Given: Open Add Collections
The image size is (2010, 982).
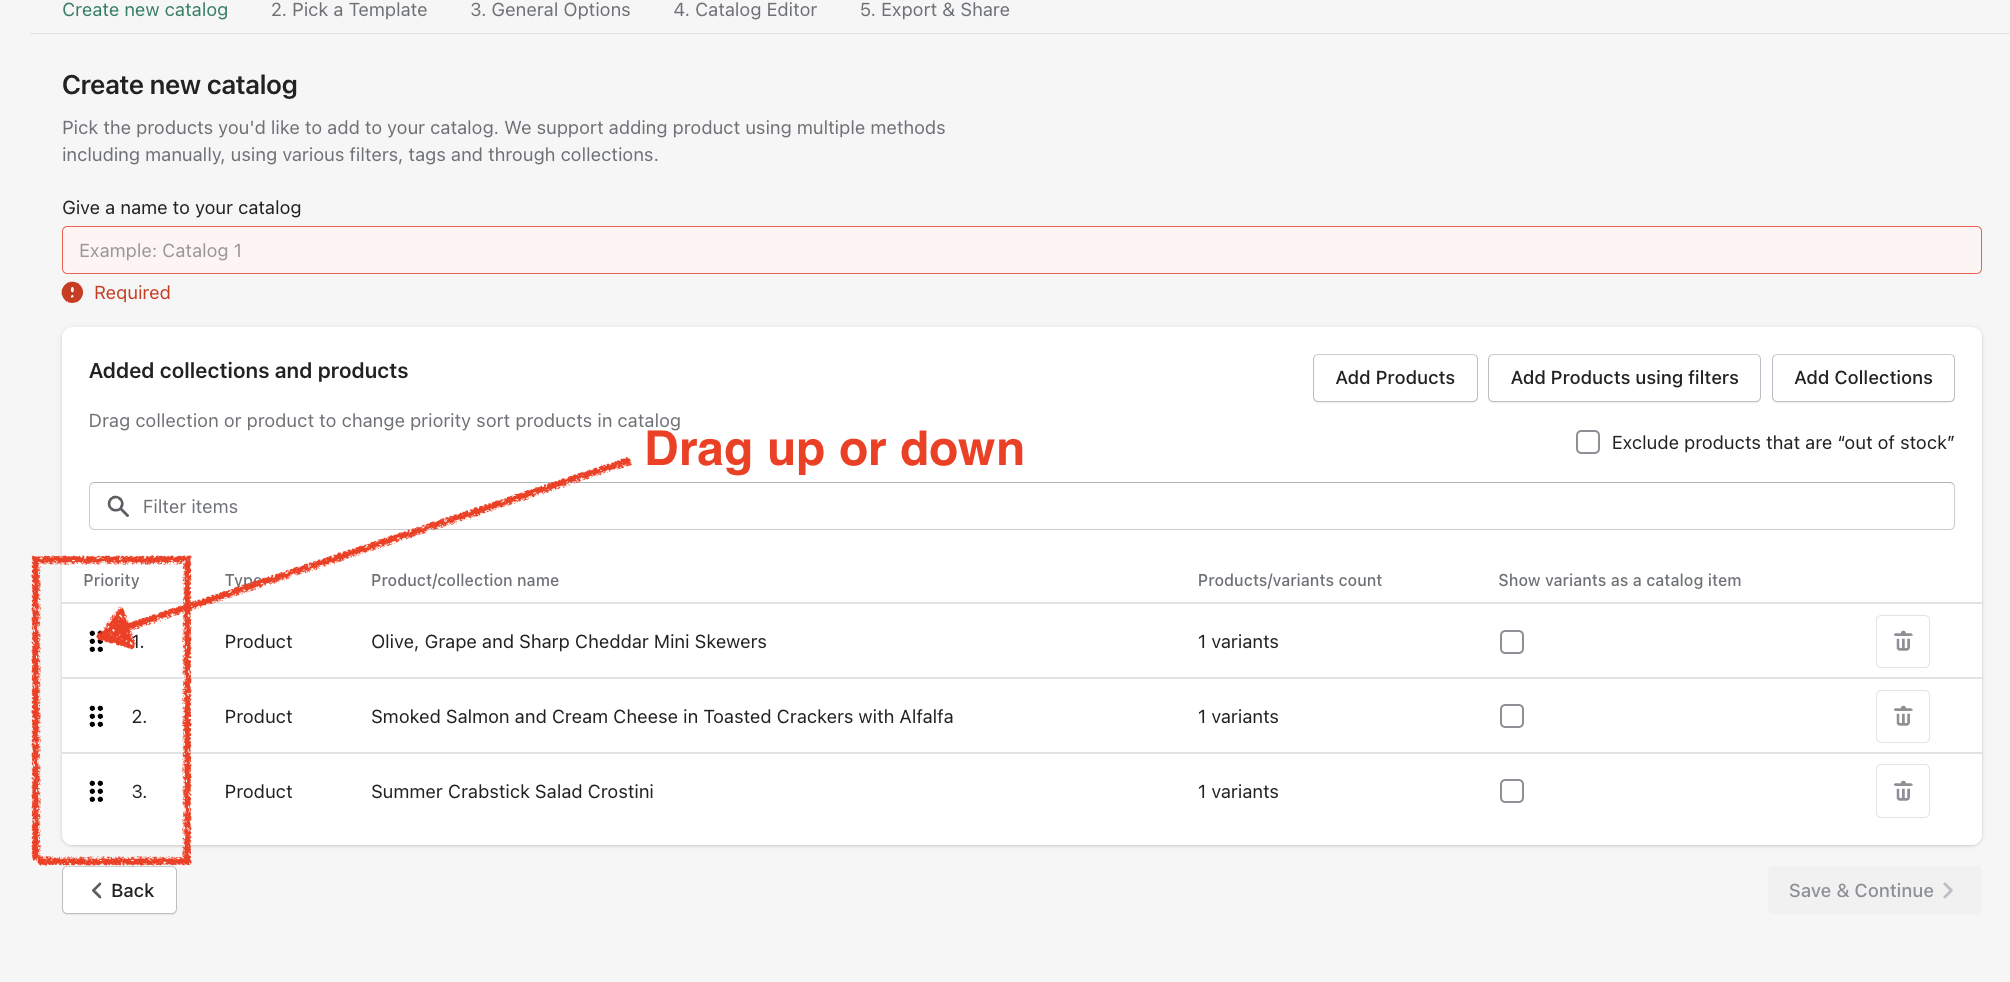Looking at the screenshot, I should tap(1862, 377).
